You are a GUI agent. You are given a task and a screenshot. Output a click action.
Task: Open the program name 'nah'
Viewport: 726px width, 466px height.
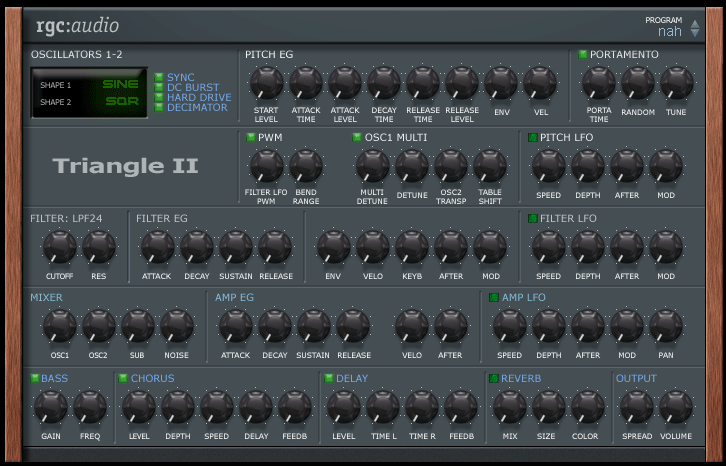[670, 31]
